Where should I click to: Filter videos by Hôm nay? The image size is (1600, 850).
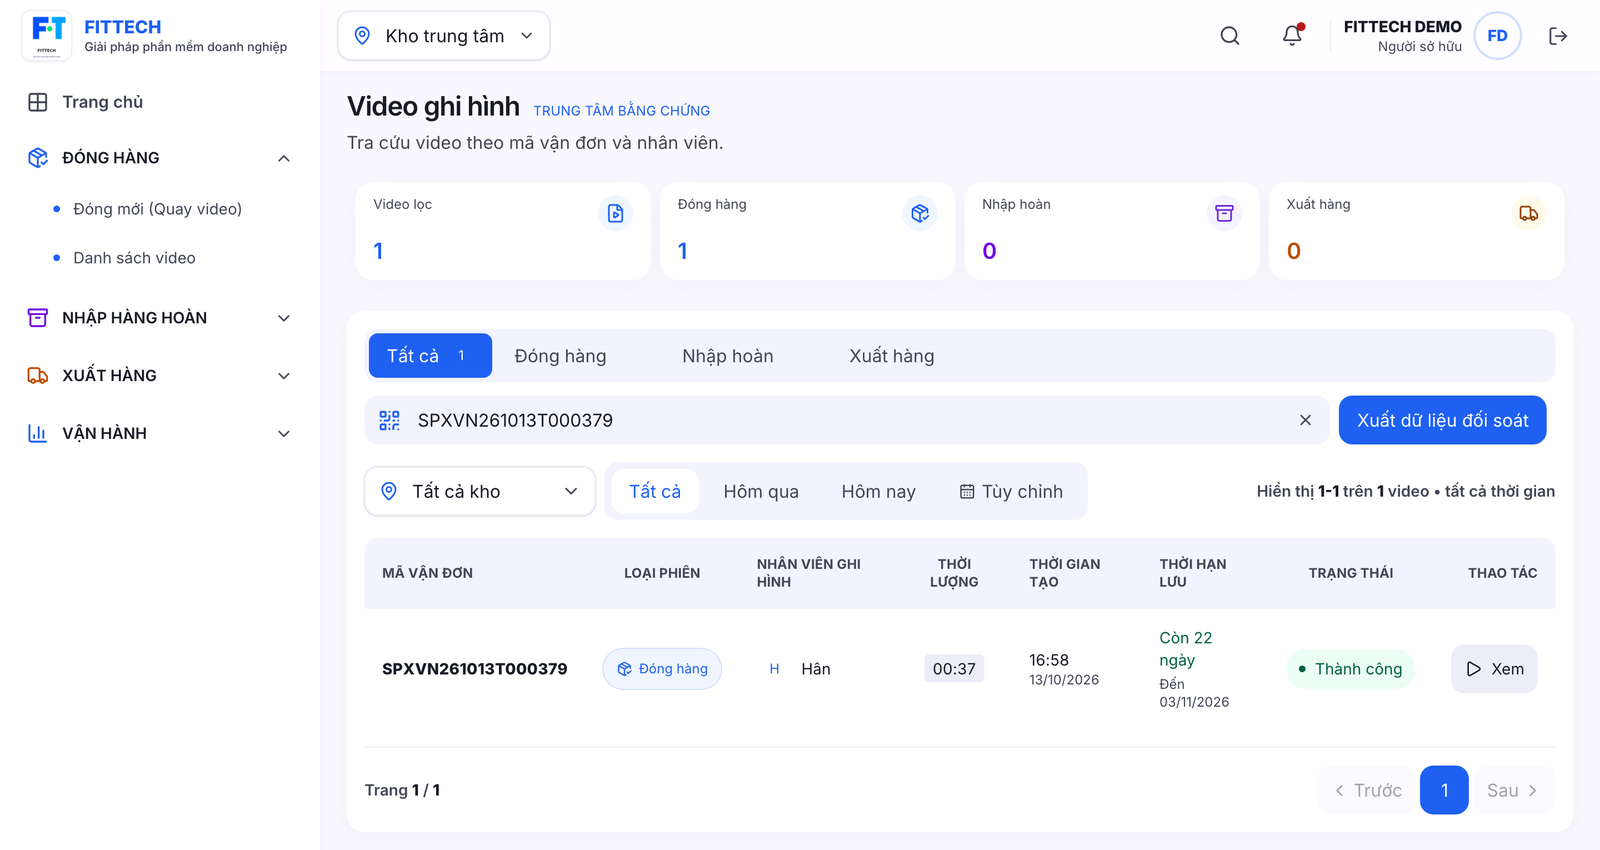pos(879,491)
